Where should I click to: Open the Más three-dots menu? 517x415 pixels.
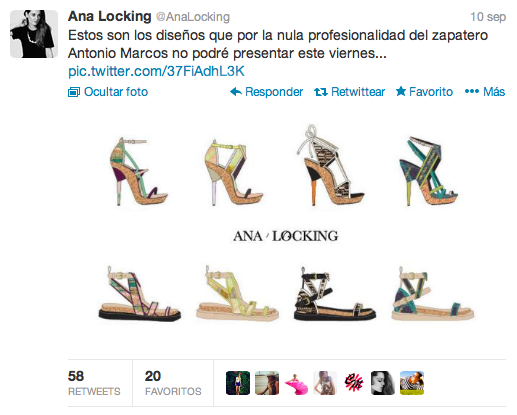click(x=485, y=91)
